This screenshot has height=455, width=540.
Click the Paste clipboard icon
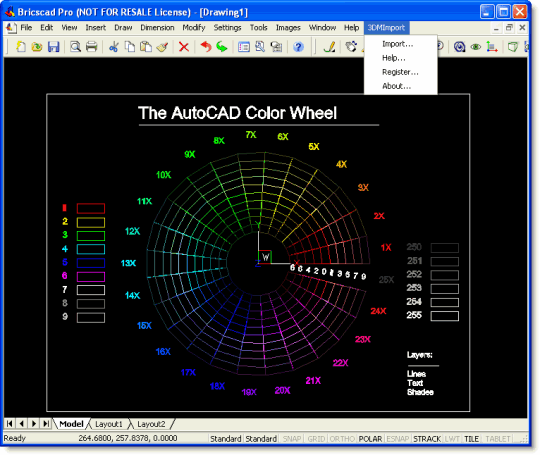tap(146, 46)
